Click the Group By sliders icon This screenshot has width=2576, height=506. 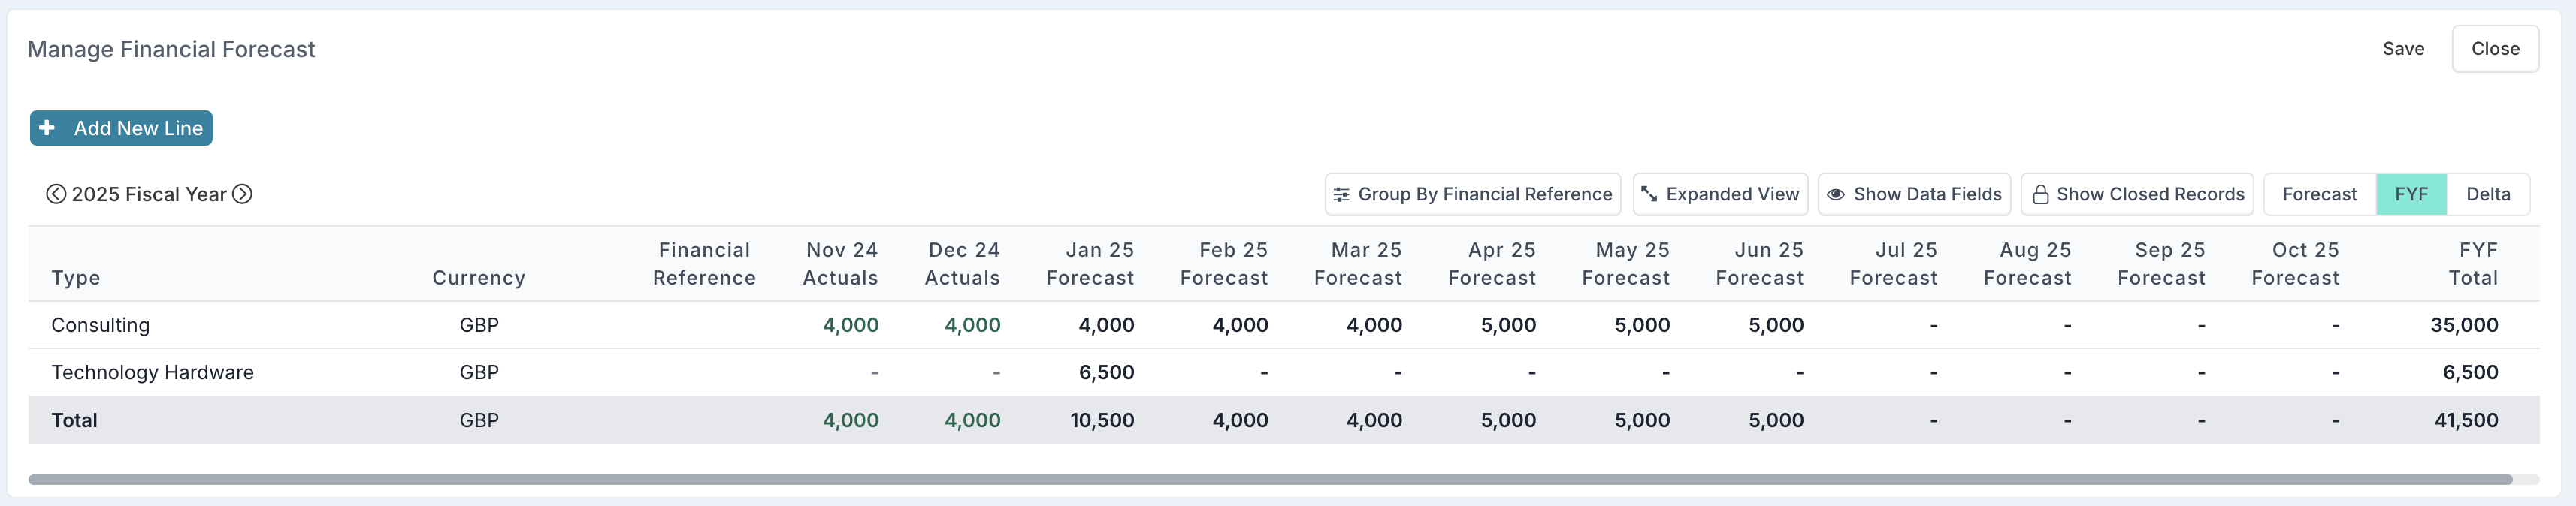(1342, 195)
